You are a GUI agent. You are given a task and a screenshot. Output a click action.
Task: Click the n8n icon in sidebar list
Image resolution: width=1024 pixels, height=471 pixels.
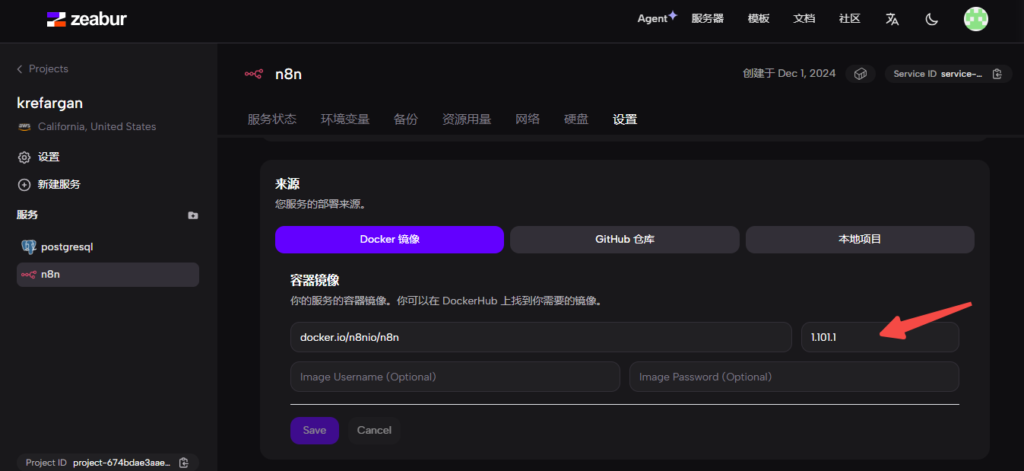tap(29, 275)
